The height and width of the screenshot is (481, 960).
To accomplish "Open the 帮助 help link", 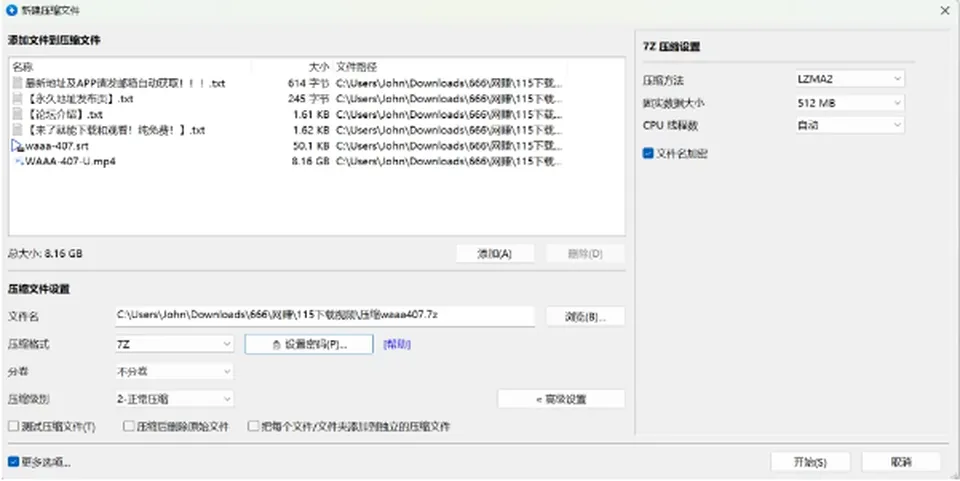I will point(397,345).
